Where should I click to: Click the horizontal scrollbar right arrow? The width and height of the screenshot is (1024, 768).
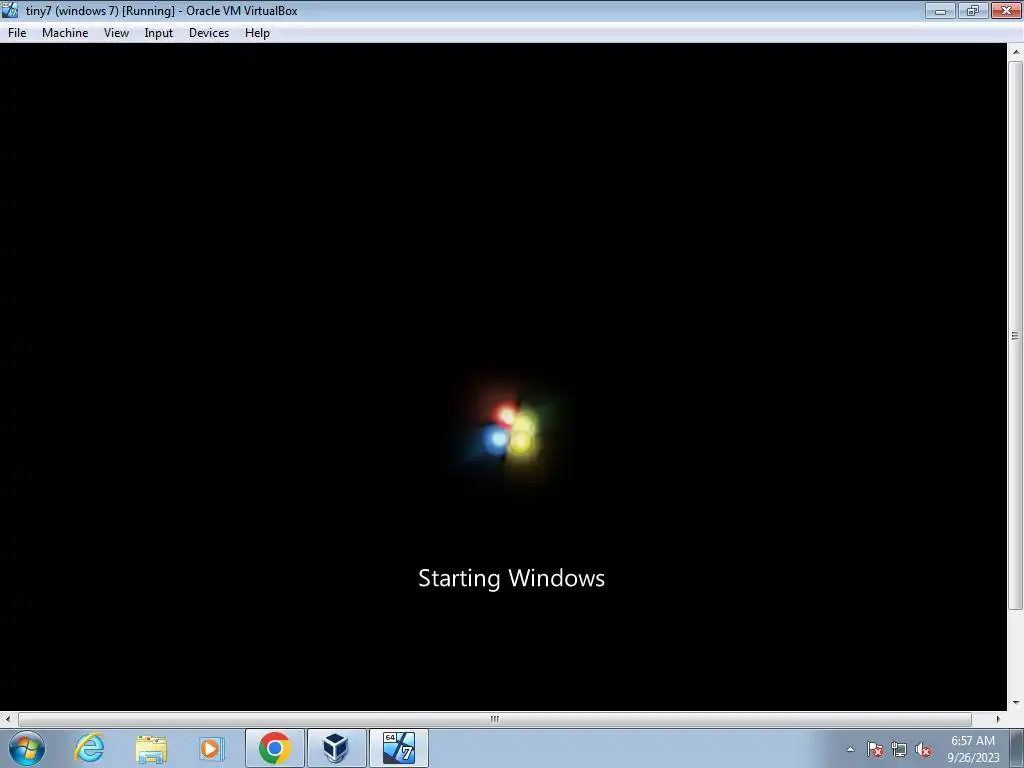(x=998, y=719)
